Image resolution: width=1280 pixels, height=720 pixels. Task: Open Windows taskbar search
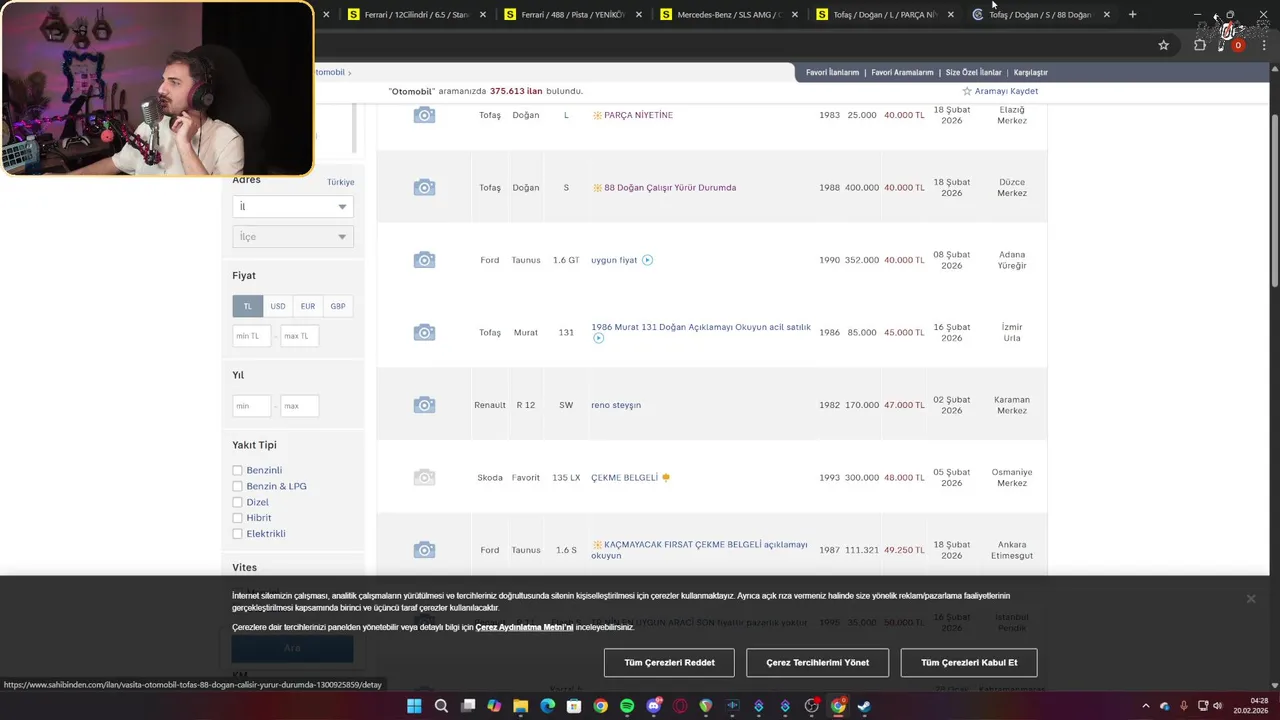441,706
